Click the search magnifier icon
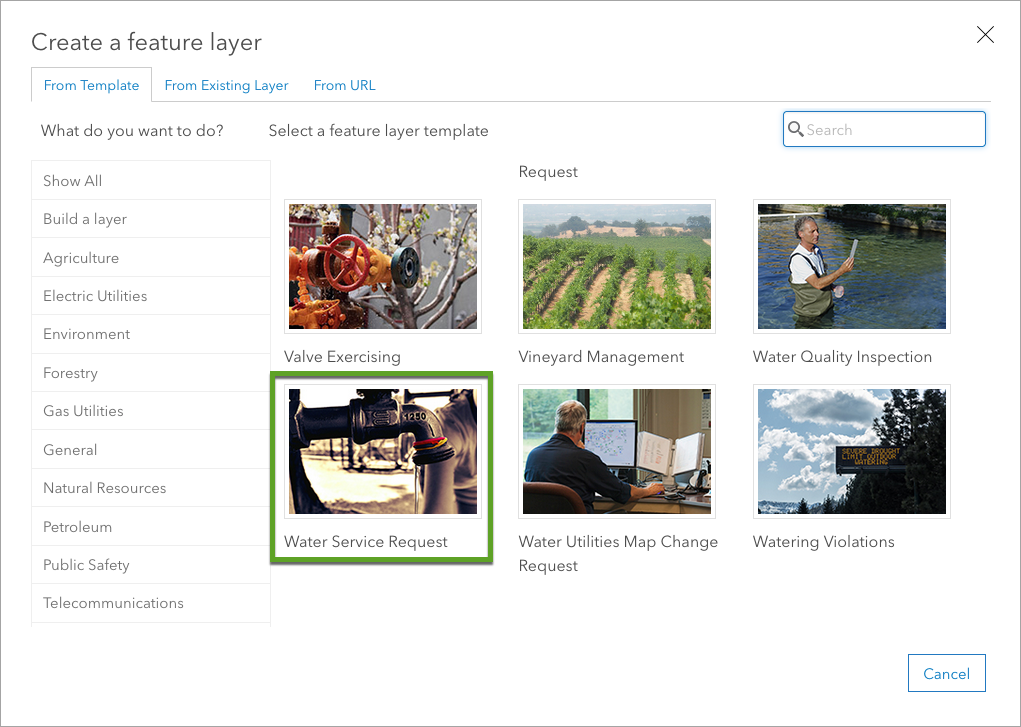Image resolution: width=1021 pixels, height=727 pixels. [x=796, y=129]
